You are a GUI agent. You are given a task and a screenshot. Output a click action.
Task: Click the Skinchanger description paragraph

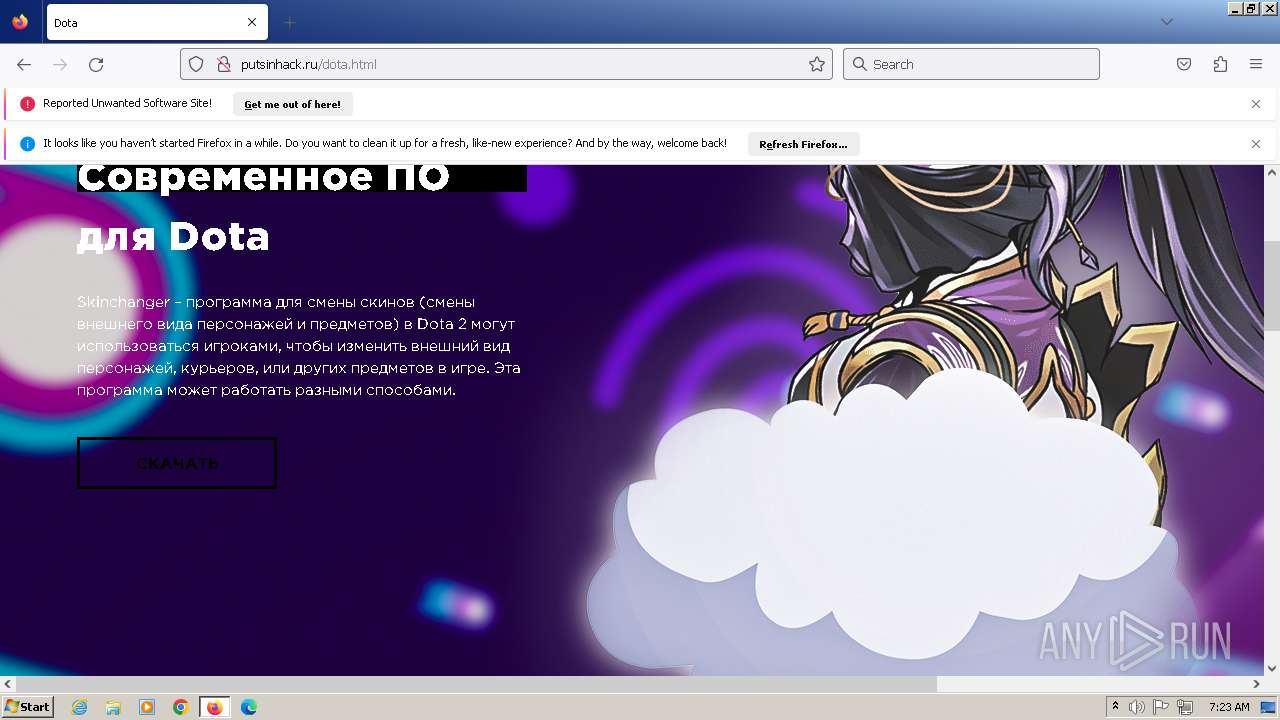pyautogui.click(x=299, y=346)
